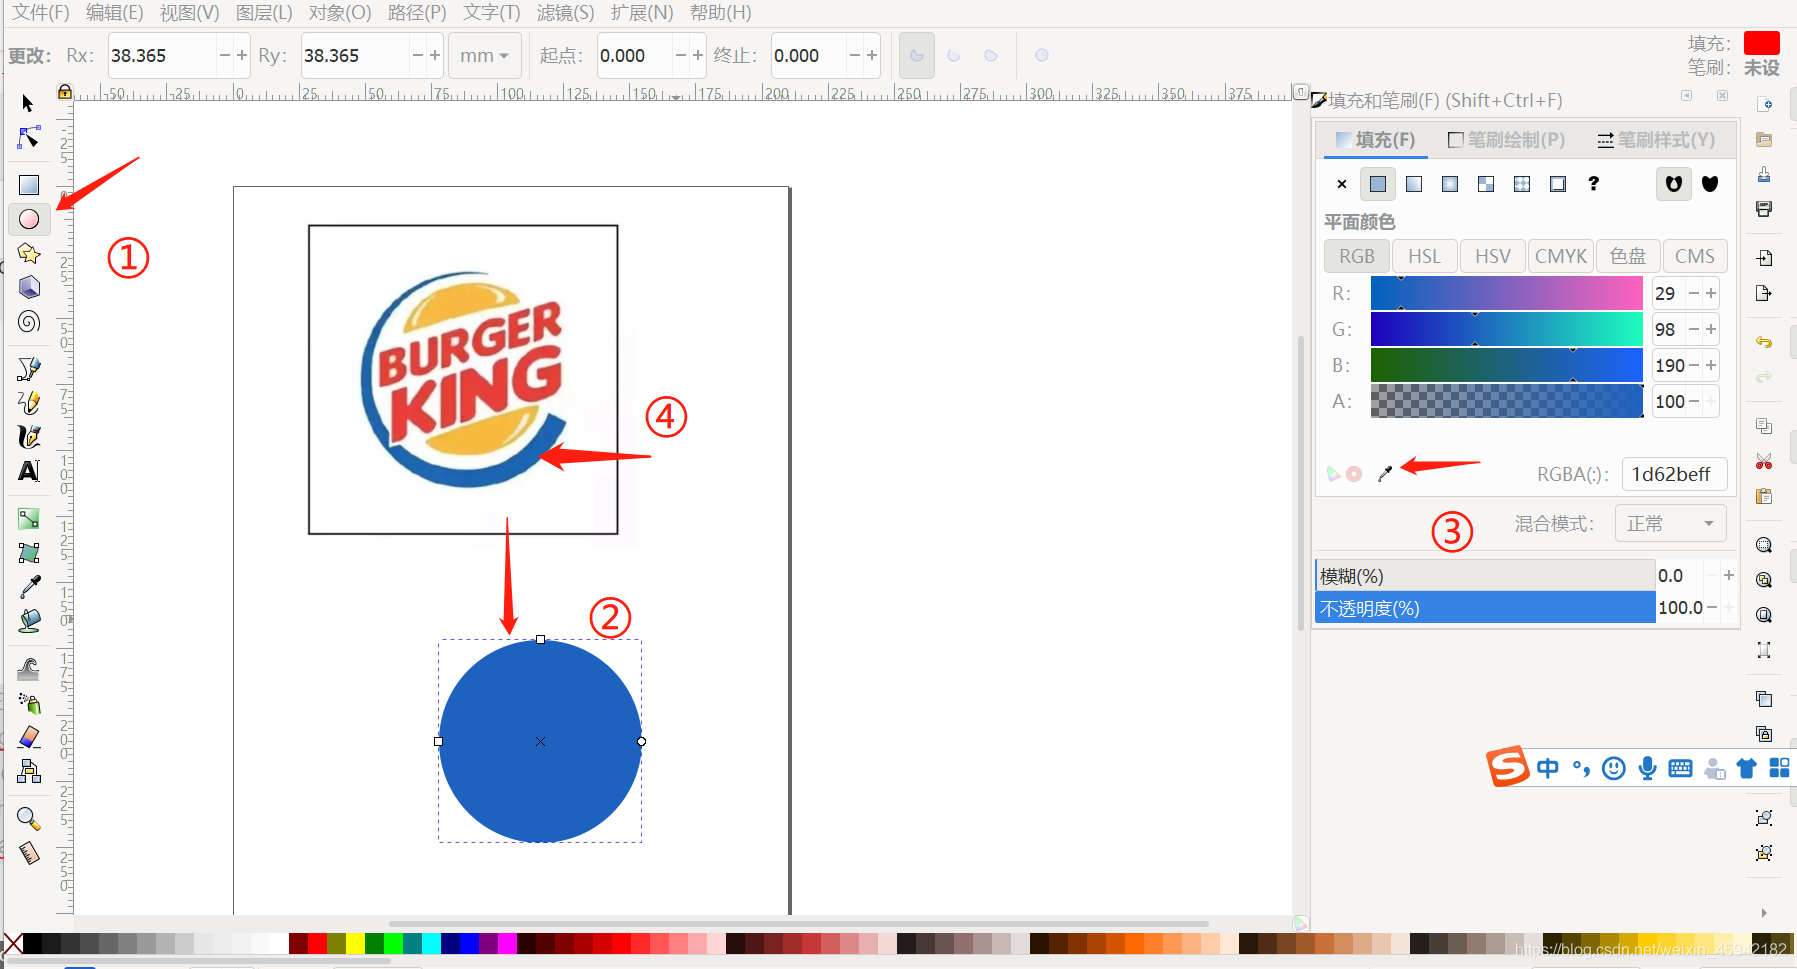
Task: Increase blur 模糊 value with plus
Action: pos(1729,575)
